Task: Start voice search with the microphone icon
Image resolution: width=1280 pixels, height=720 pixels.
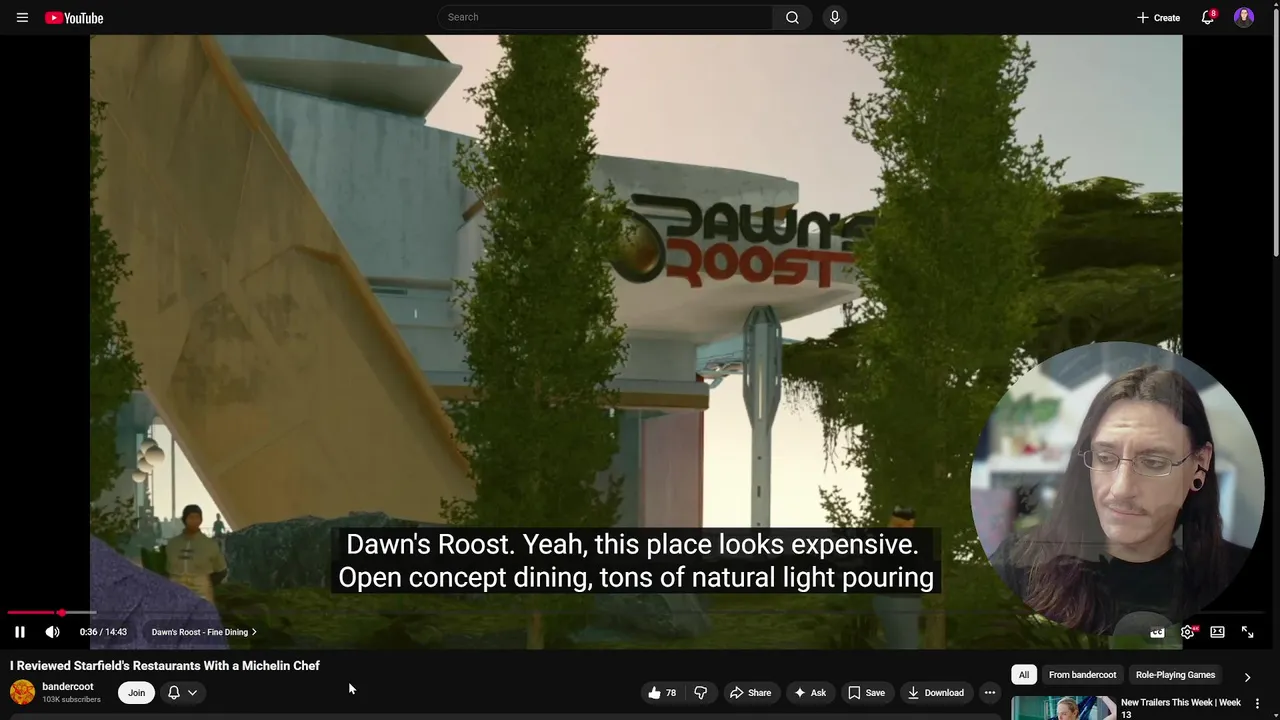Action: pos(834,17)
